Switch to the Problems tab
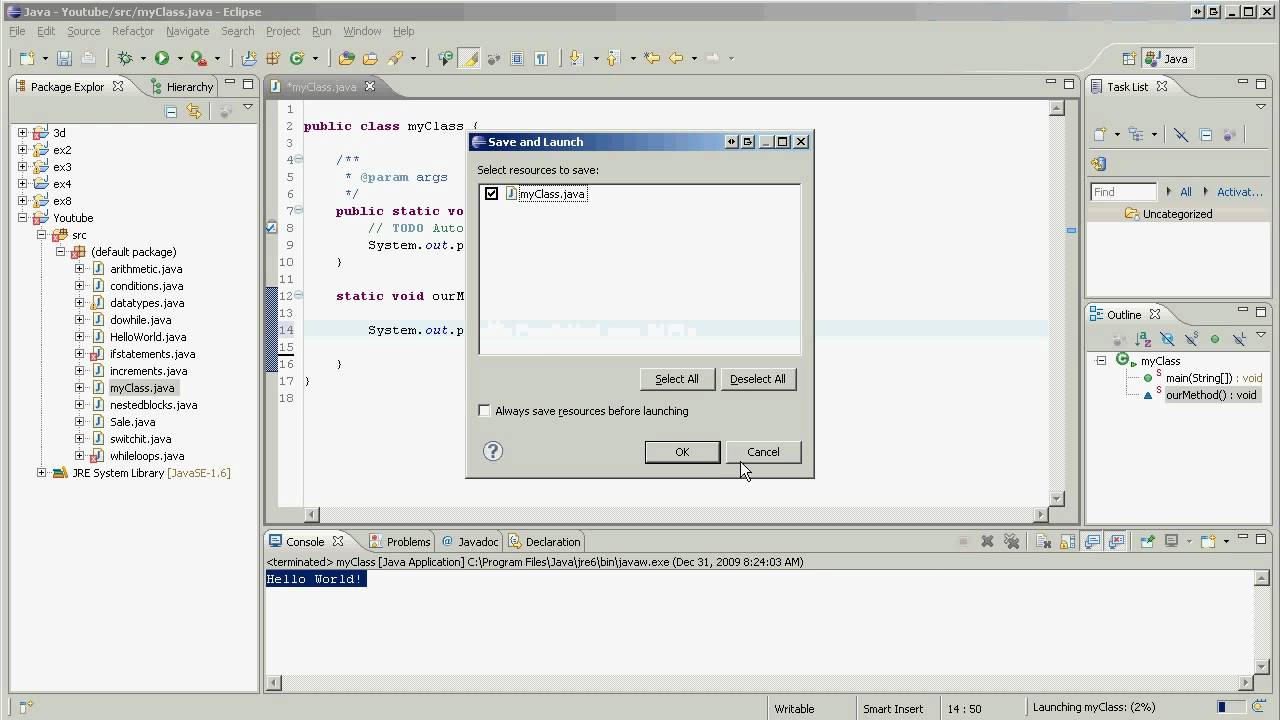 pyautogui.click(x=399, y=542)
